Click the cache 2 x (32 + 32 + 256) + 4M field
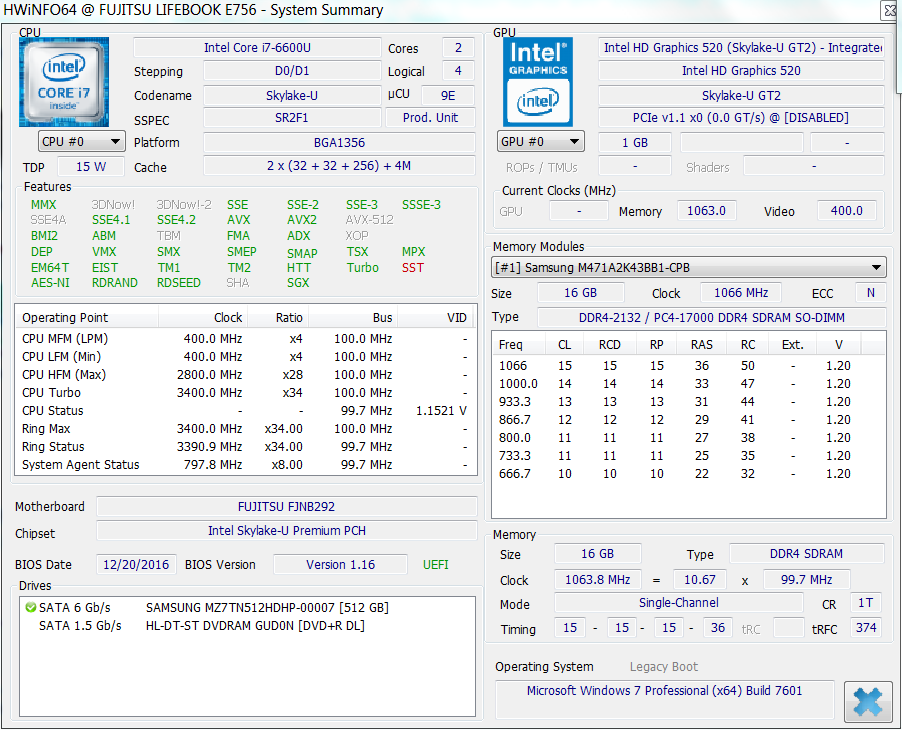The width and height of the screenshot is (902, 730). [339, 166]
